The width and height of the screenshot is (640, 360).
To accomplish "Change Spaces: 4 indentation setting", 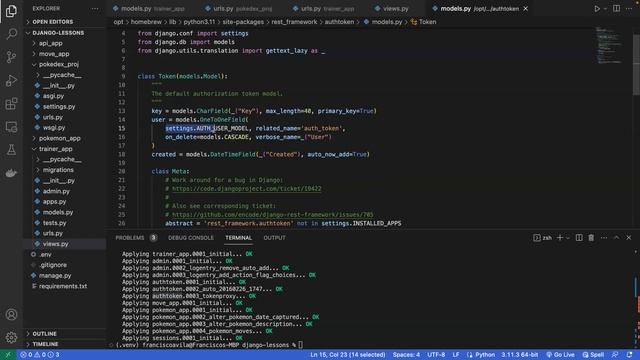I will point(406,355).
